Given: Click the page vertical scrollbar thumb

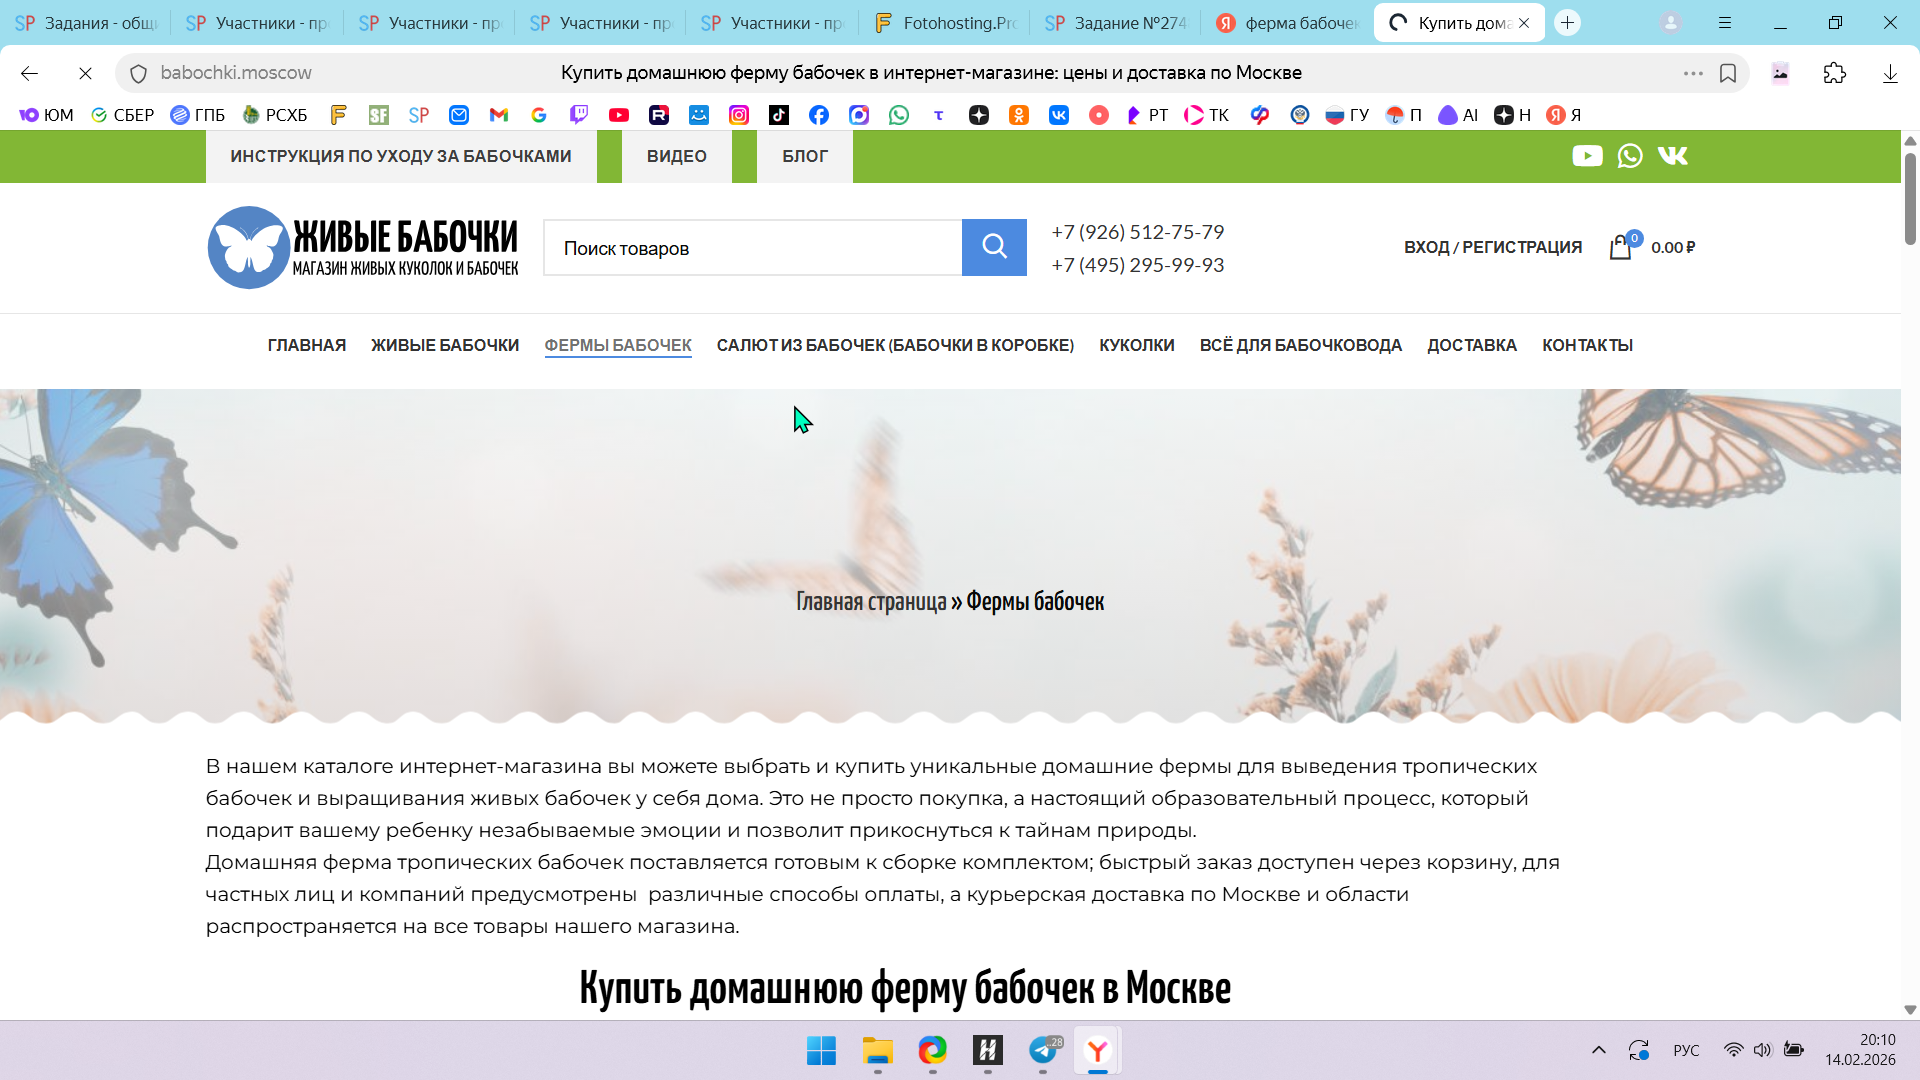Looking at the screenshot, I should (x=1910, y=200).
